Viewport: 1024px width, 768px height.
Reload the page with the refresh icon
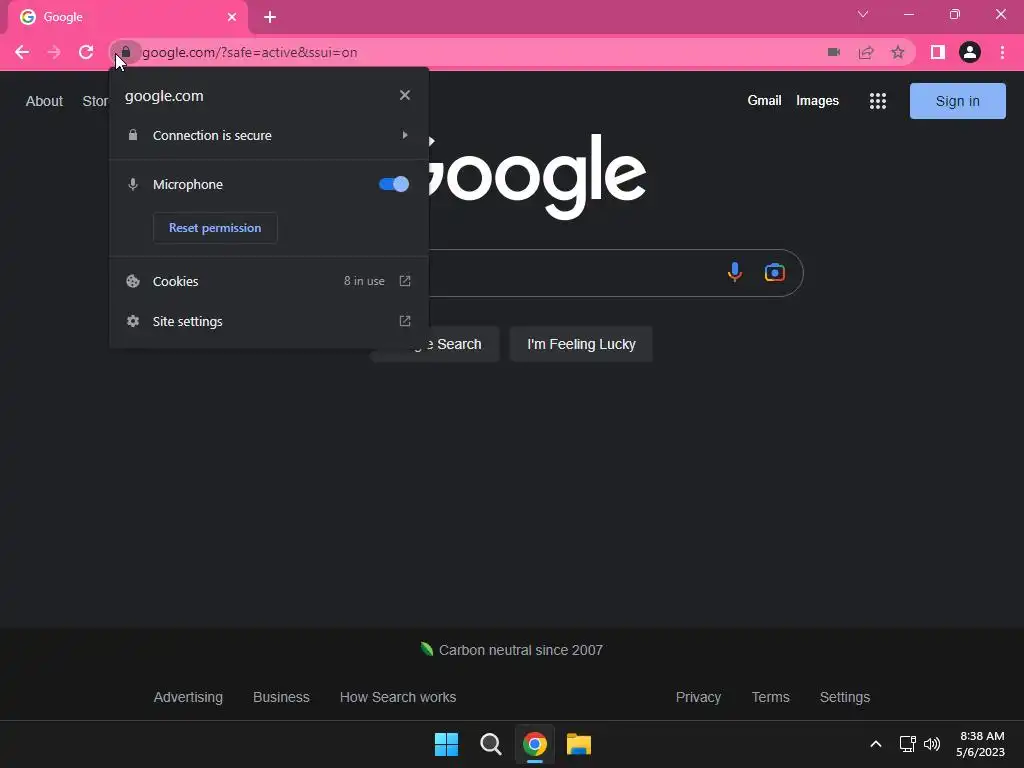(x=86, y=52)
